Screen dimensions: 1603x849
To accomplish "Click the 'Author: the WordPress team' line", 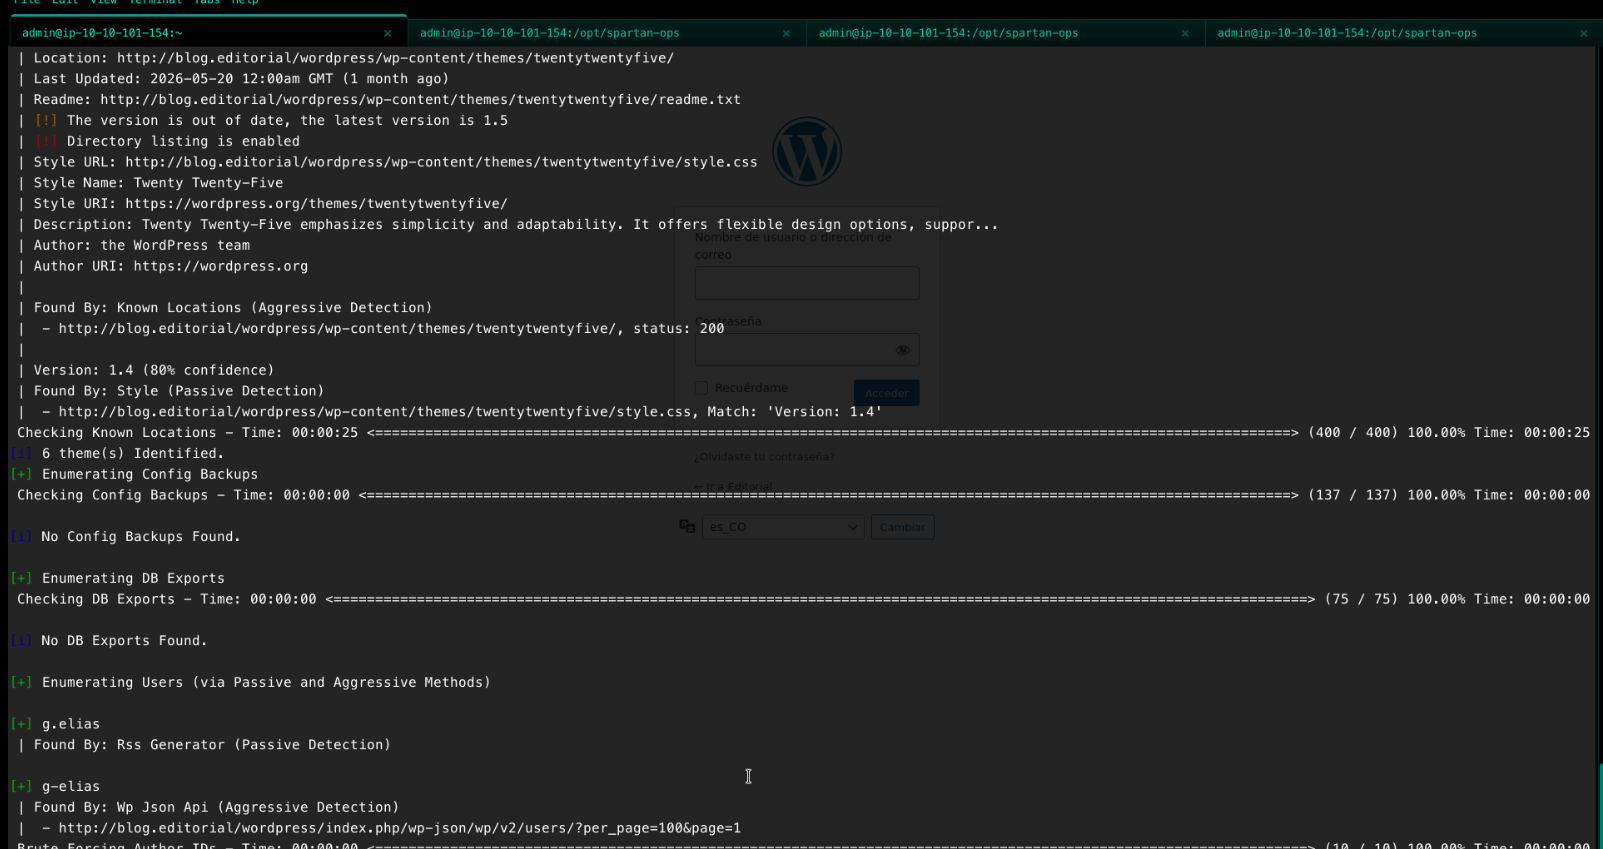I will 142,245.
